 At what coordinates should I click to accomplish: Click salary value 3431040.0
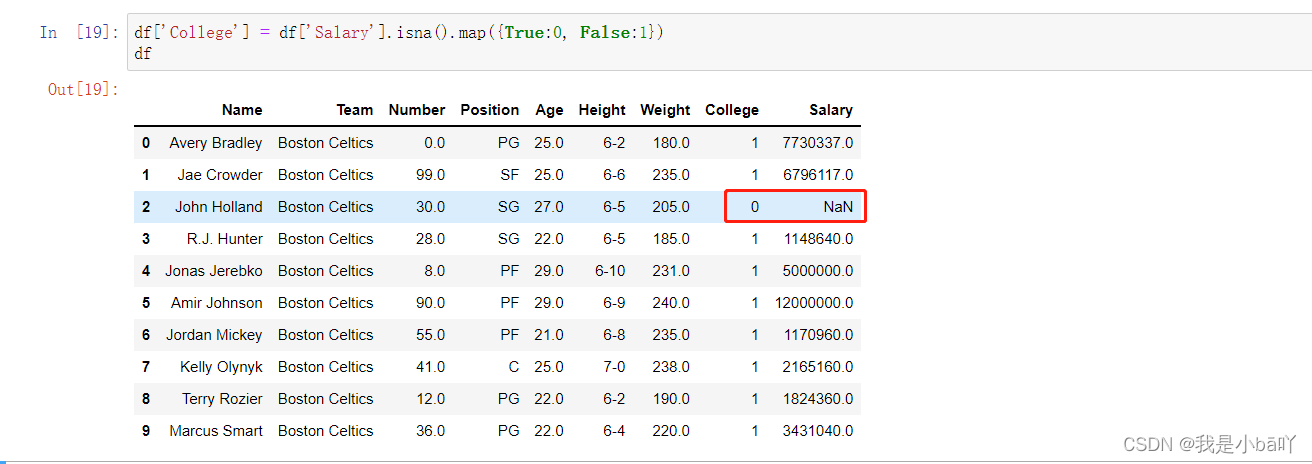(818, 431)
